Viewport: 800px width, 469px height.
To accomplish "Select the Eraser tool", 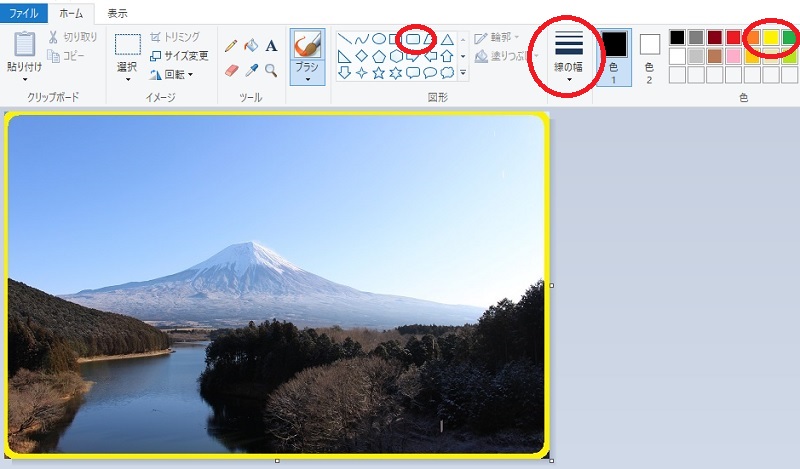I will pos(231,71).
